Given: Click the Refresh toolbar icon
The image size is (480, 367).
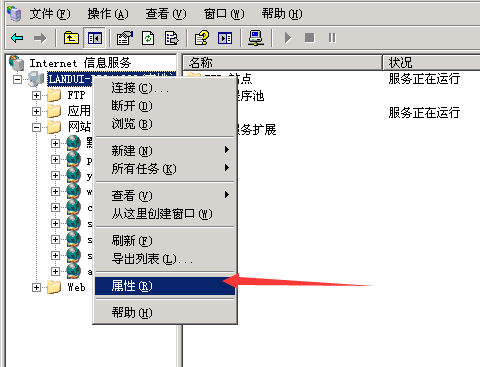Looking at the screenshot, I should 148,38.
